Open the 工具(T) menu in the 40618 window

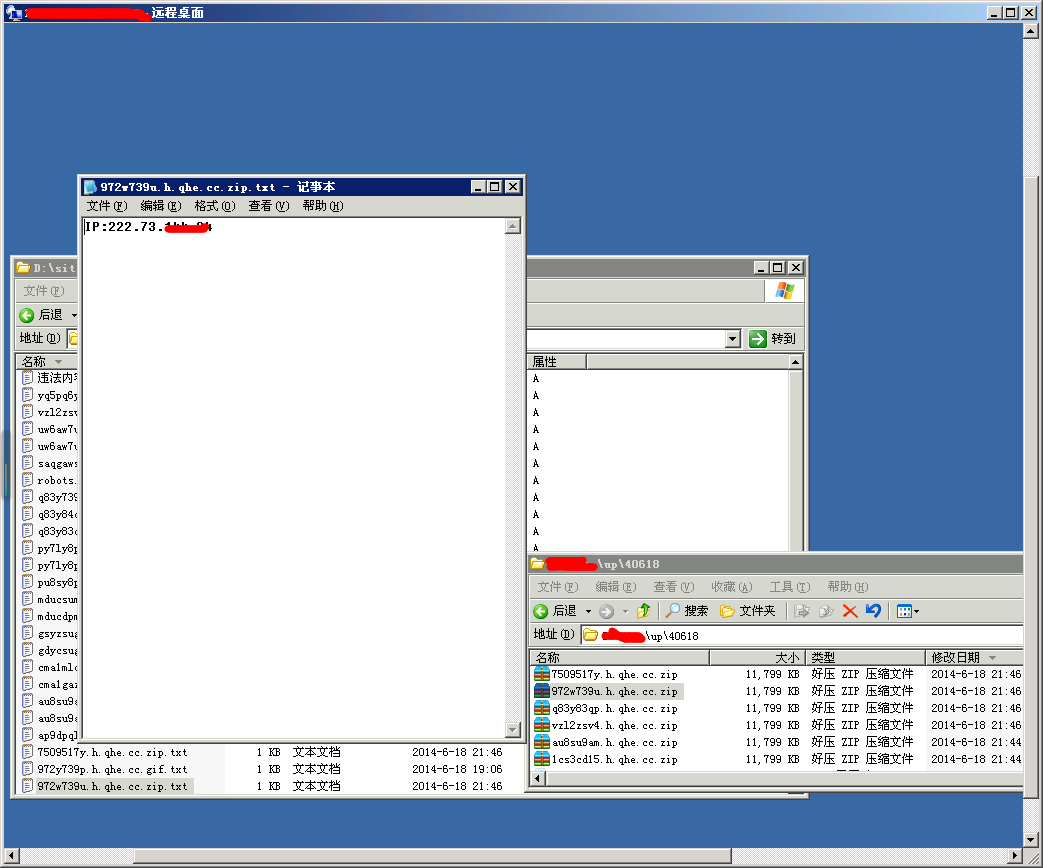coord(790,587)
